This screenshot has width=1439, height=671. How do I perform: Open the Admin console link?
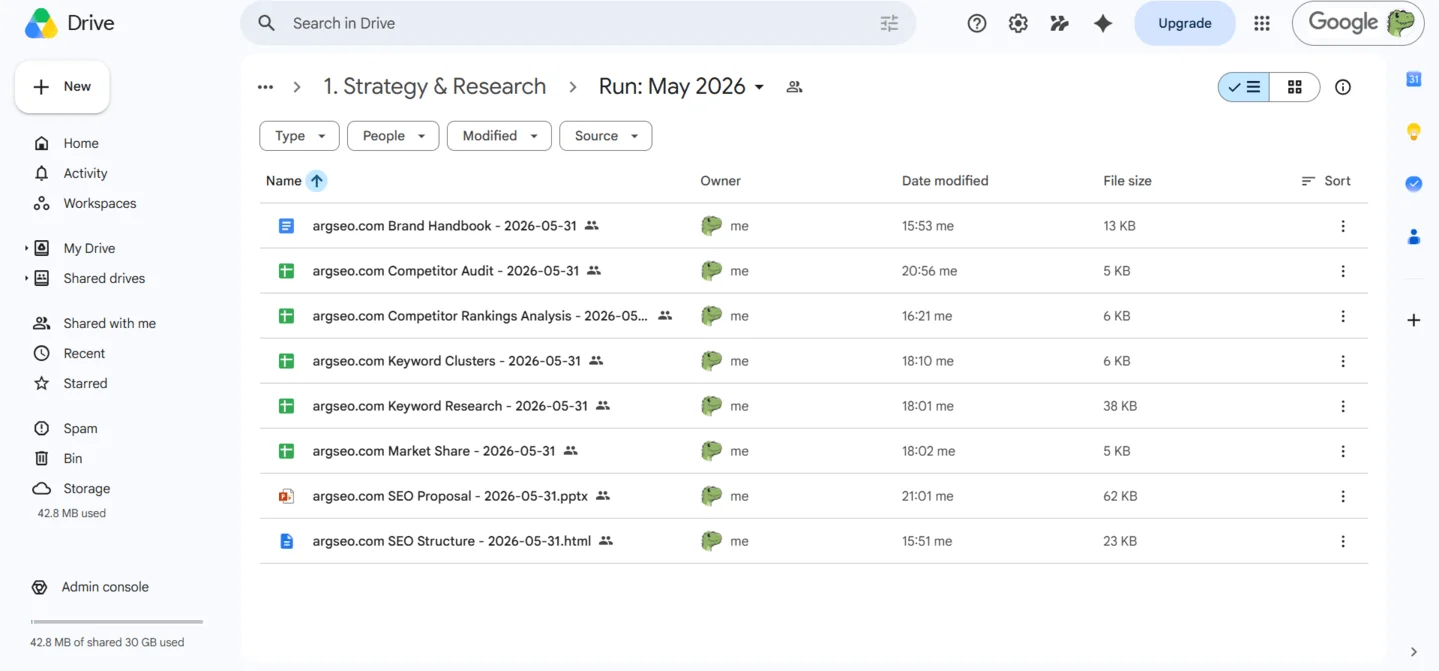click(105, 587)
